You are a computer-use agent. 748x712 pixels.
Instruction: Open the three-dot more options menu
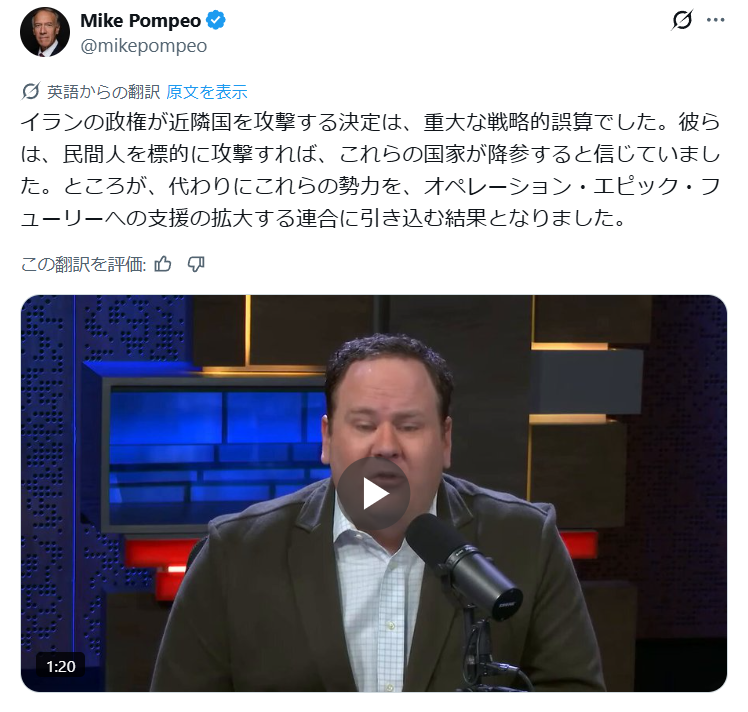point(715,20)
